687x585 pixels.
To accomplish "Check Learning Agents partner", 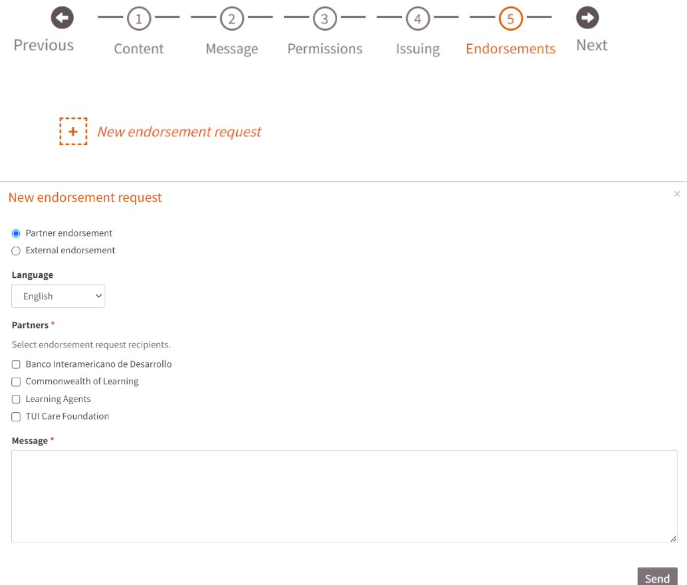I will click(x=16, y=399).
